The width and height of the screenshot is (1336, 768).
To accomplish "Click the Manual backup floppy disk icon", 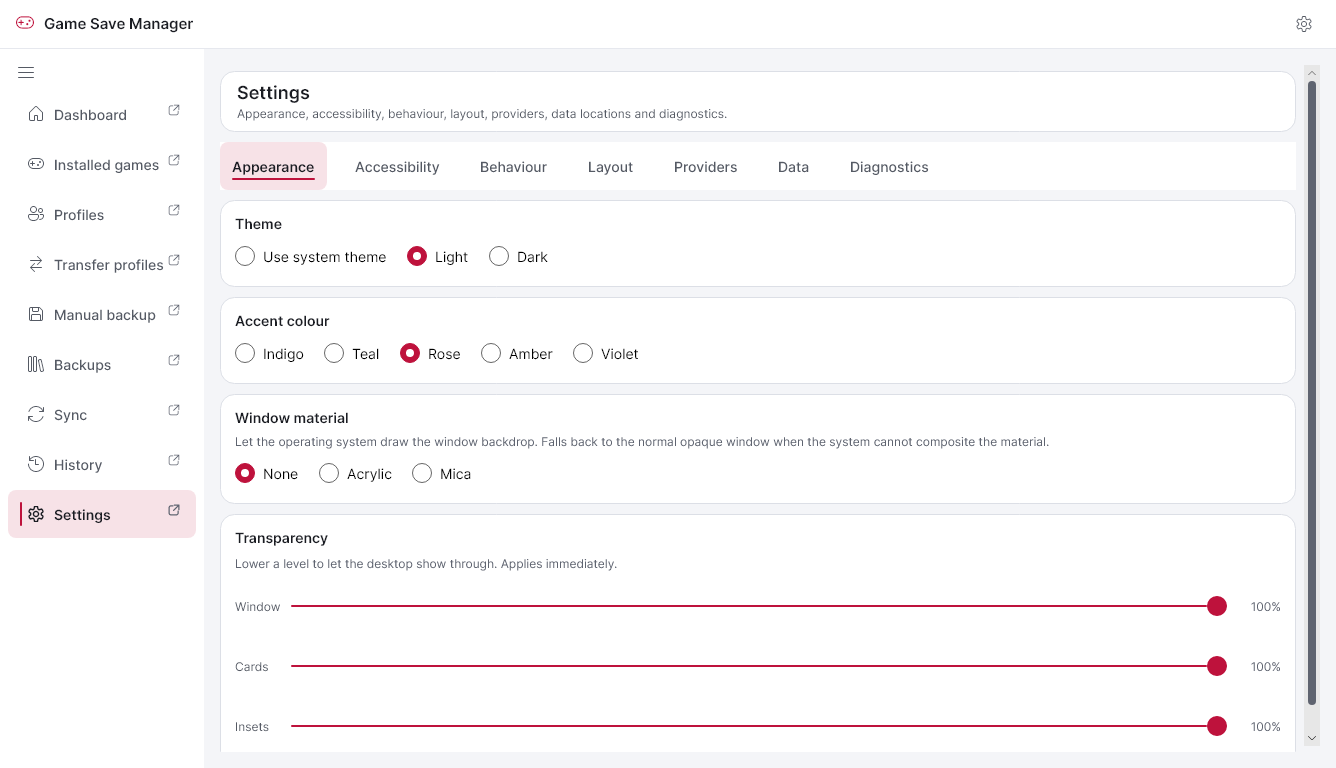I will (36, 314).
